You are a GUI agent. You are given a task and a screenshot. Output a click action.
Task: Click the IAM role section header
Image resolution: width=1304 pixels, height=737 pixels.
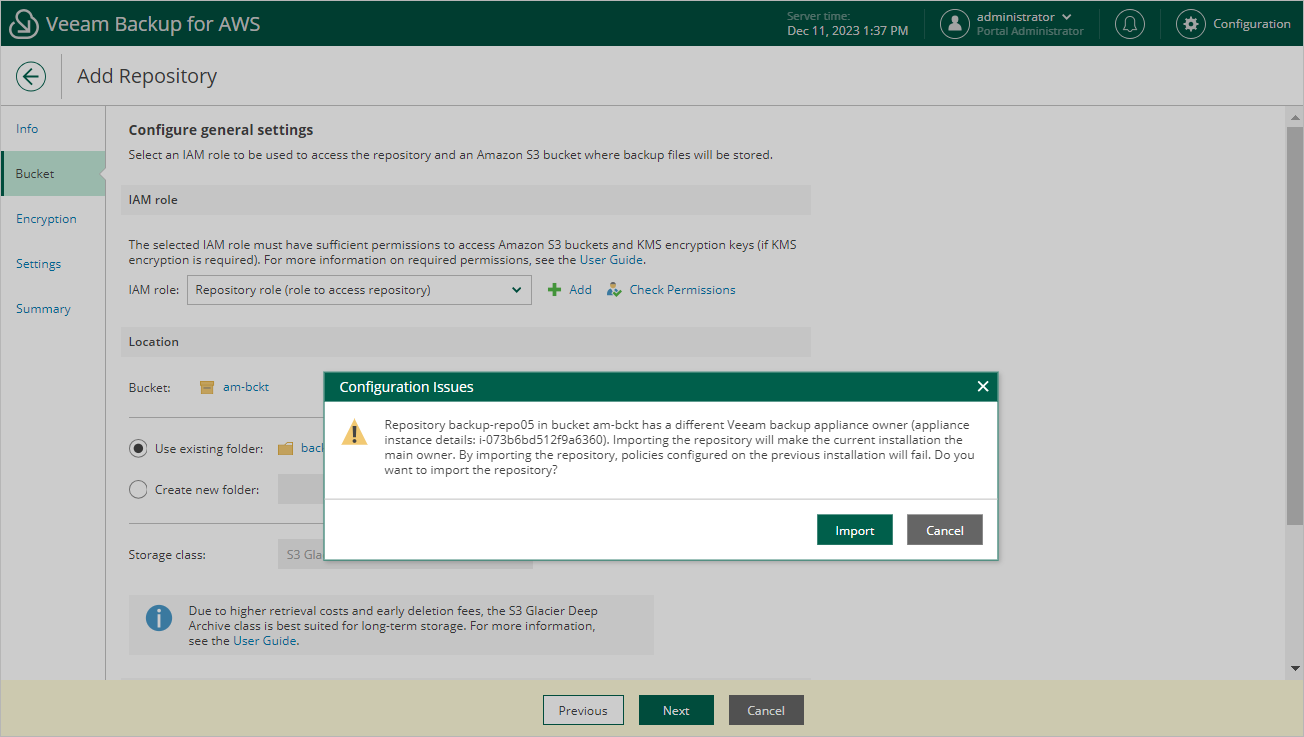click(465, 200)
